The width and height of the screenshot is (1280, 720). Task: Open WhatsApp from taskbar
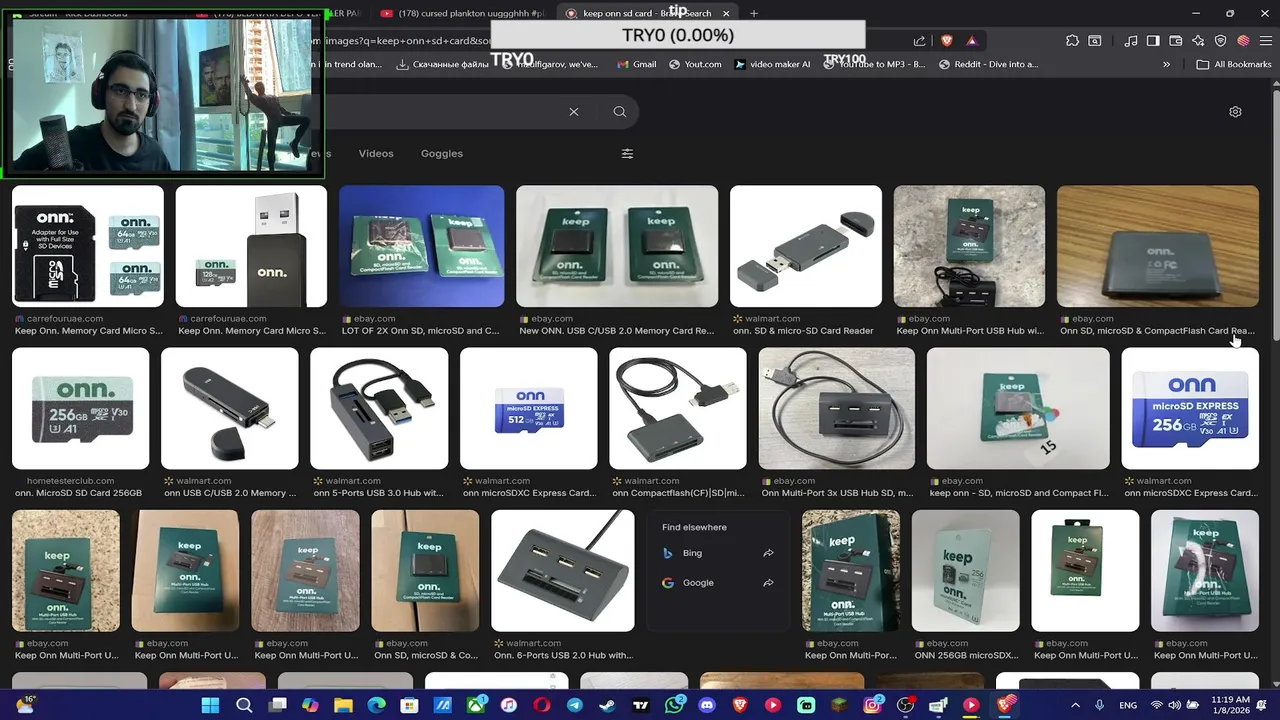pyautogui.click(x=674, y=705)
